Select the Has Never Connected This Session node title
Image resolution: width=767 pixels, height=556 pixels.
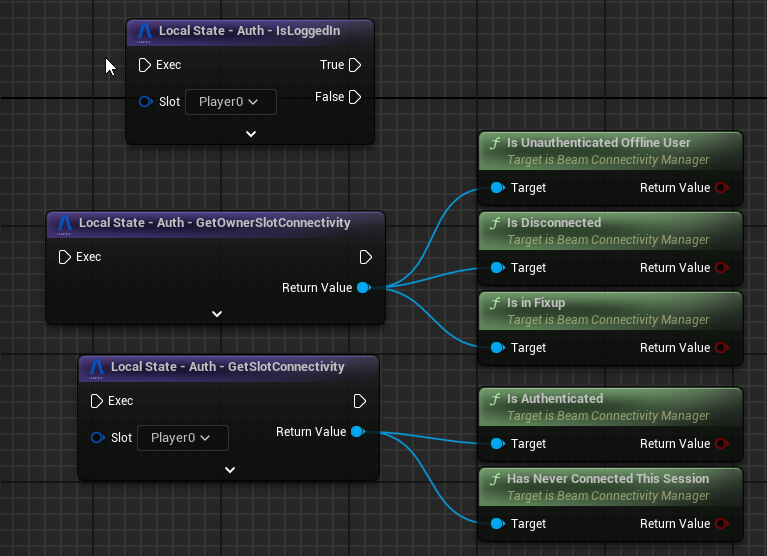coord(607,479)
